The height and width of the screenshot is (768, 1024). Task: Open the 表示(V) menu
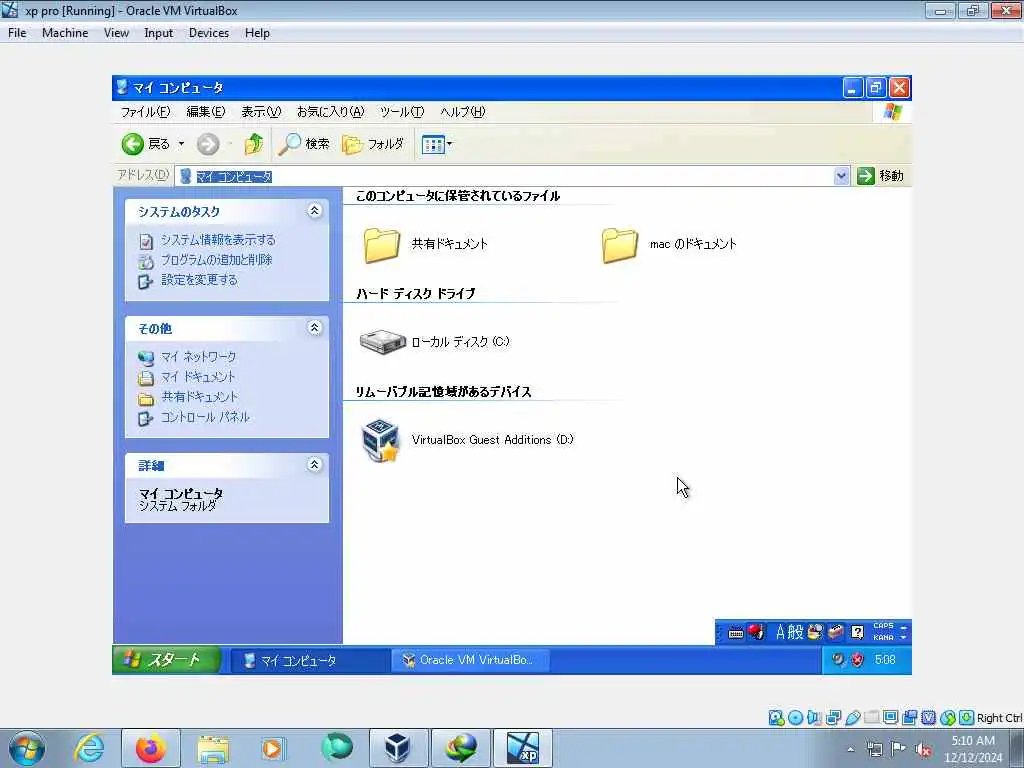tap(261, 112)
